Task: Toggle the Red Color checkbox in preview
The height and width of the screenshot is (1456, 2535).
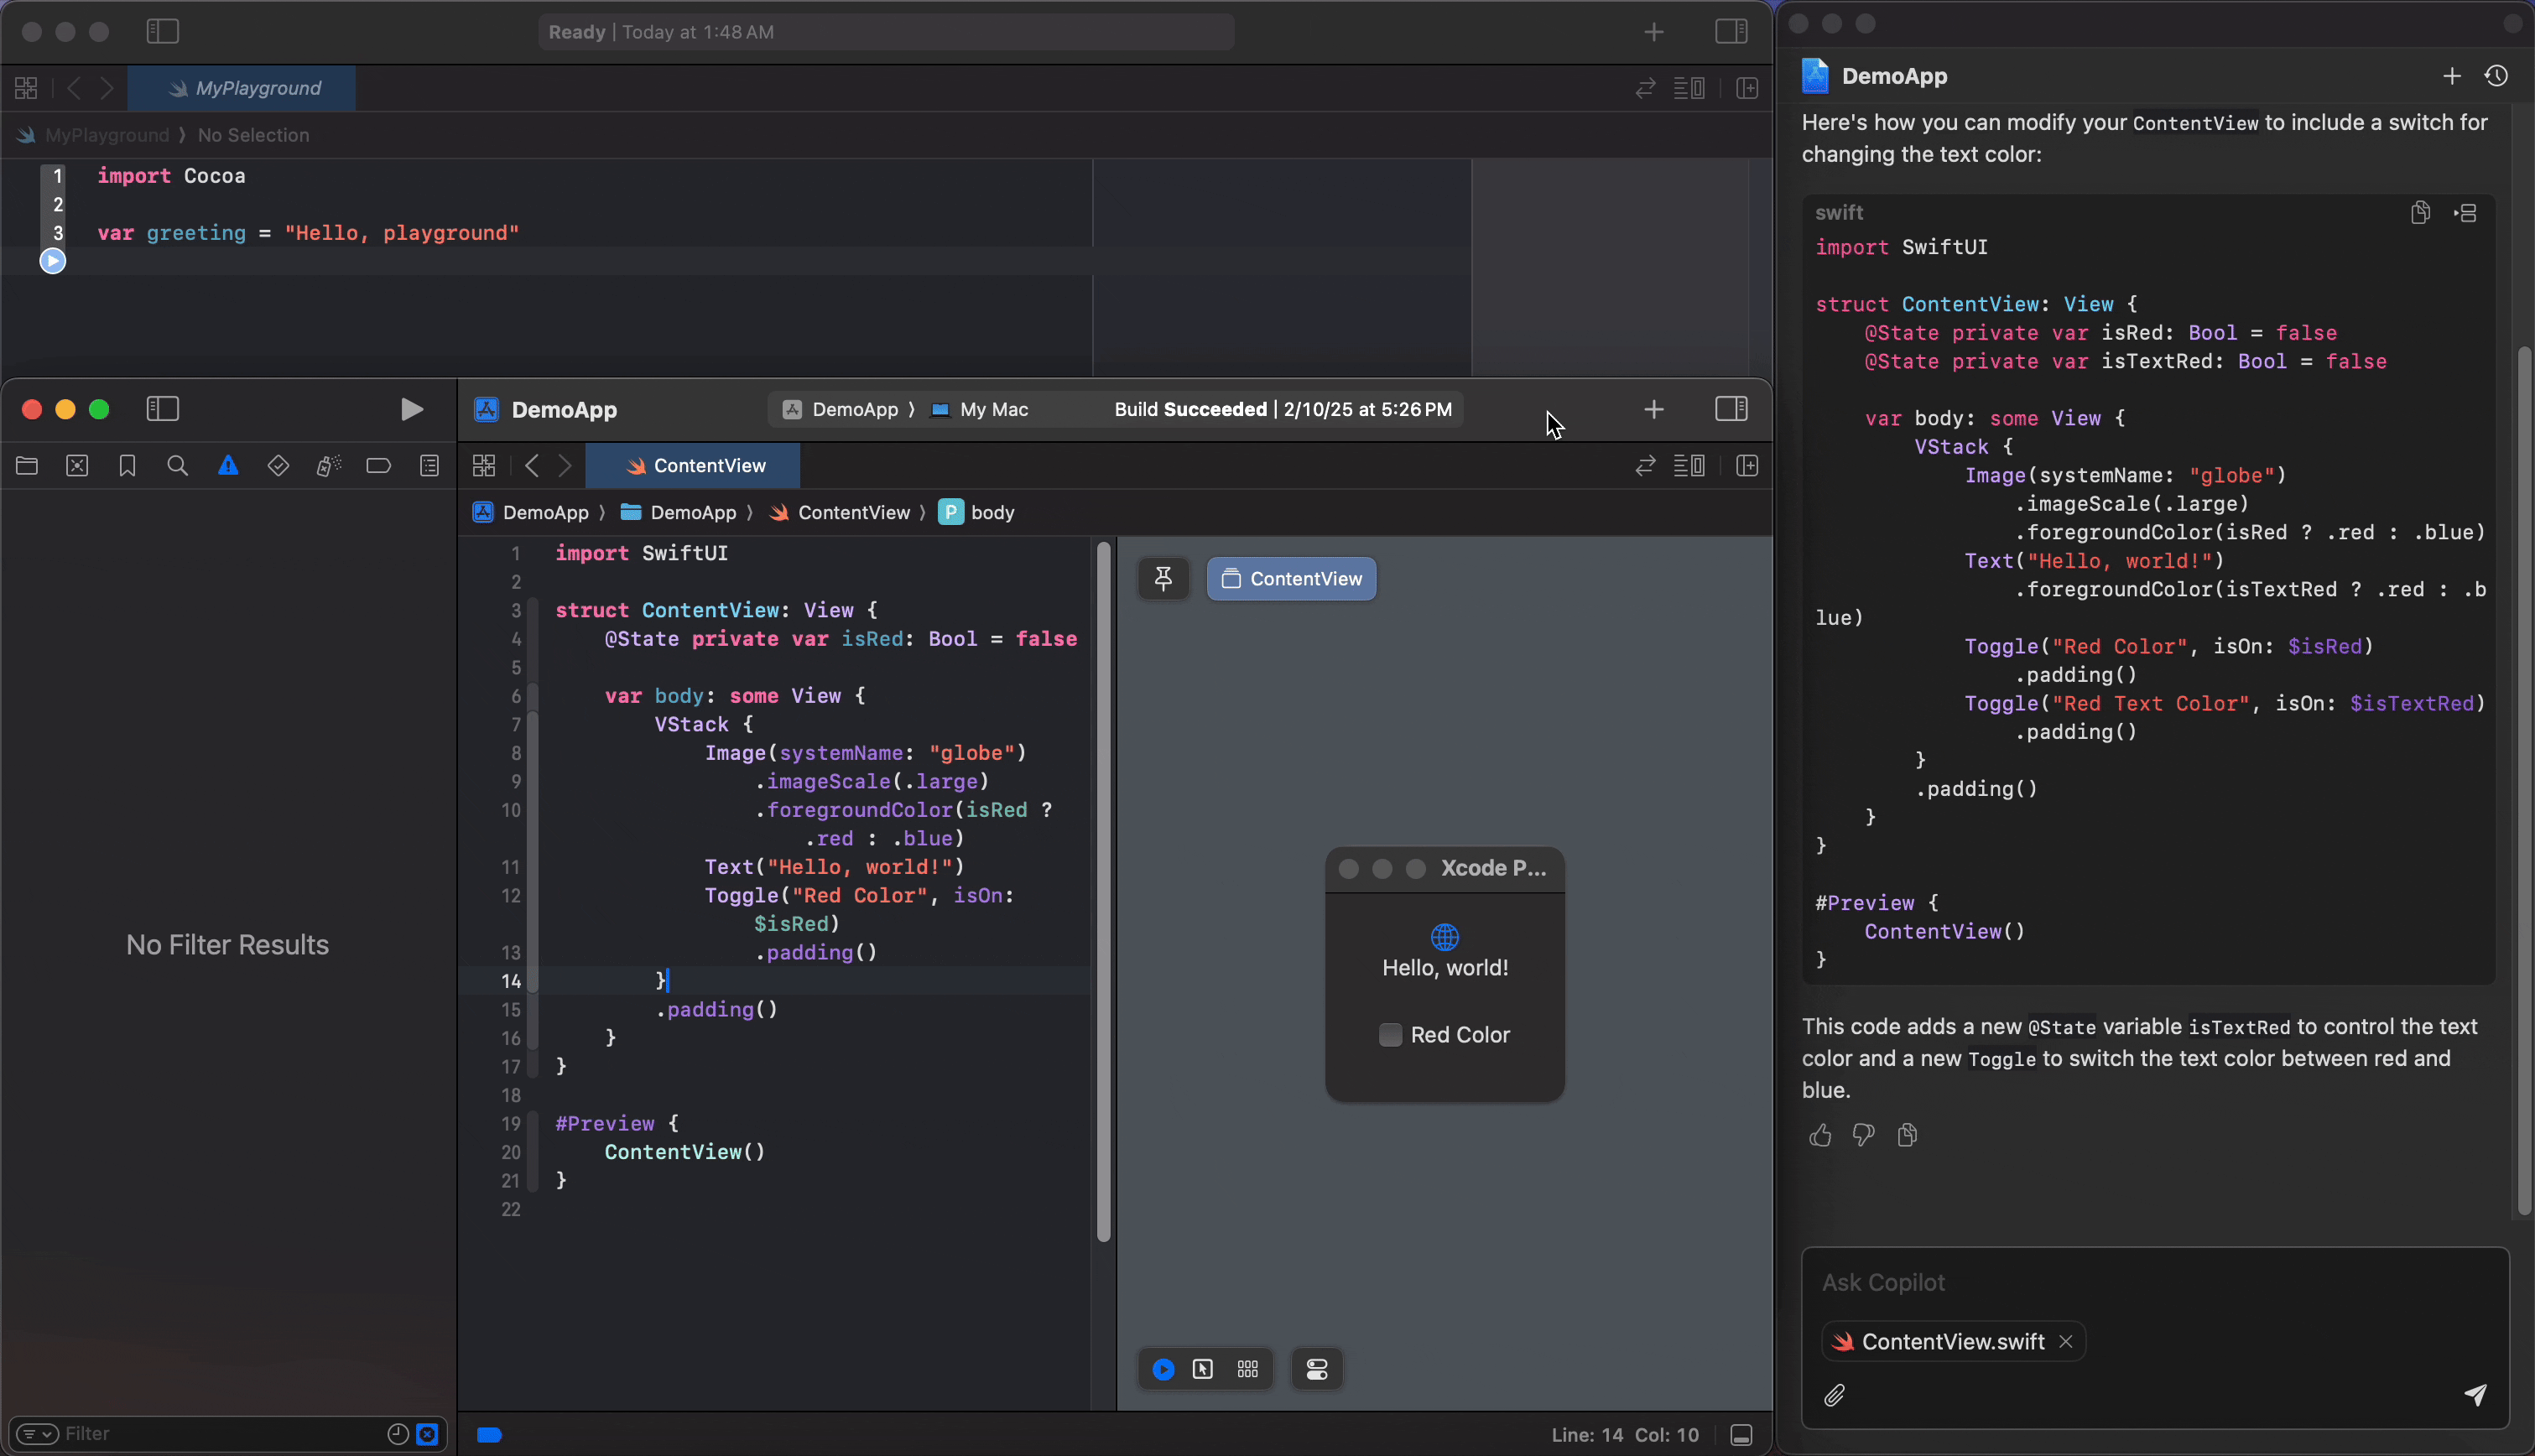Action: [1390, 1035]
